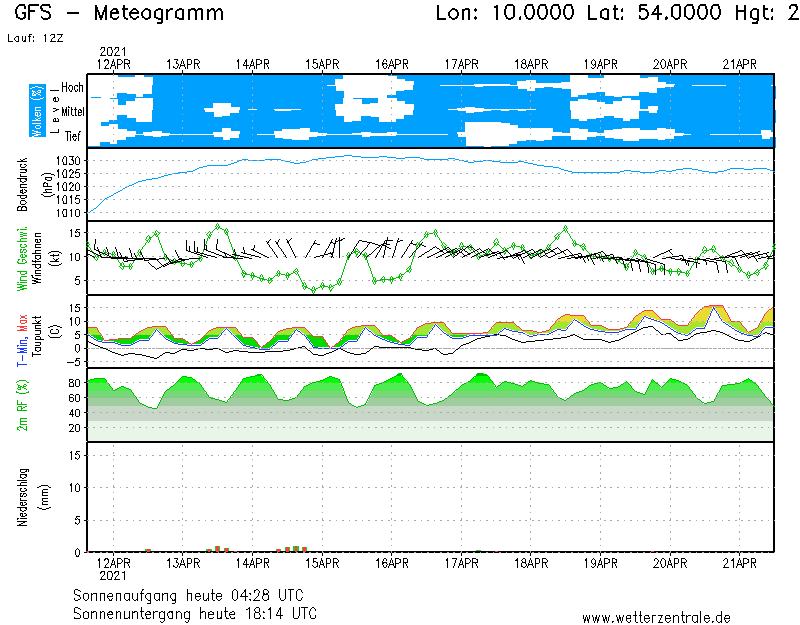Select the Sonnenuntergang heute 18:14 UTC text
The width and height of the screenshot is (800, 625).
pyautogui.click(x=195, y=613)
